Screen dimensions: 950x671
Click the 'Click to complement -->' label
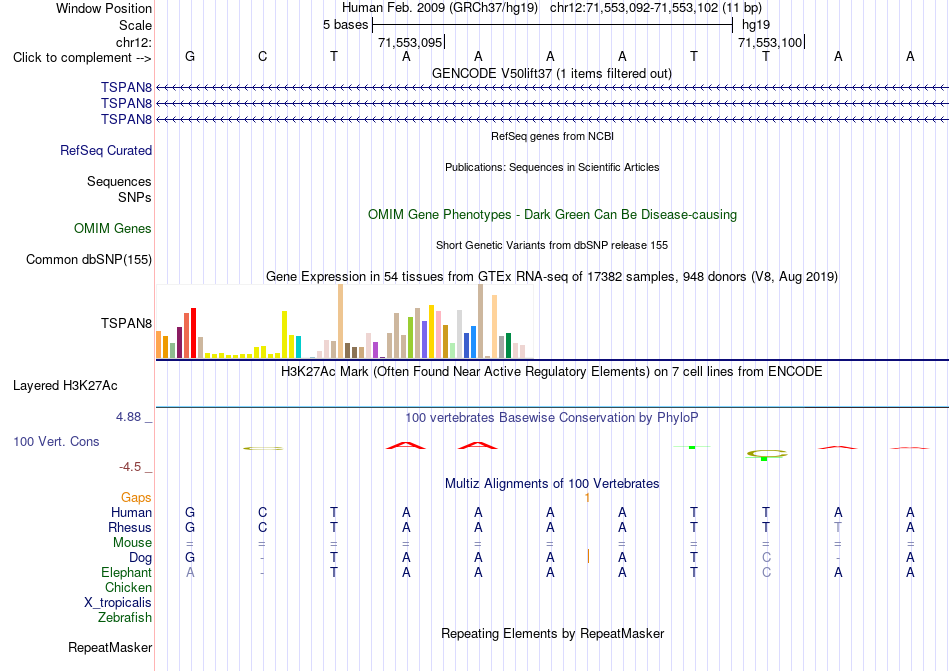pyautogui.click(x=82, y=58)
